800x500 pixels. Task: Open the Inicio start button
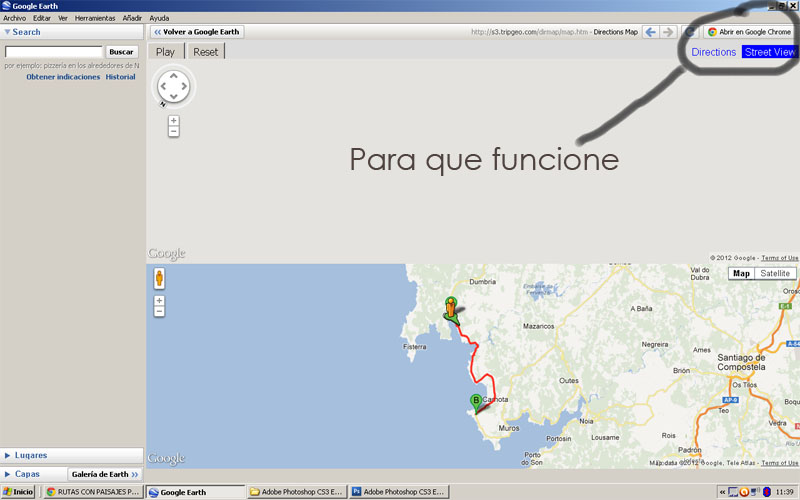[19, 492]
